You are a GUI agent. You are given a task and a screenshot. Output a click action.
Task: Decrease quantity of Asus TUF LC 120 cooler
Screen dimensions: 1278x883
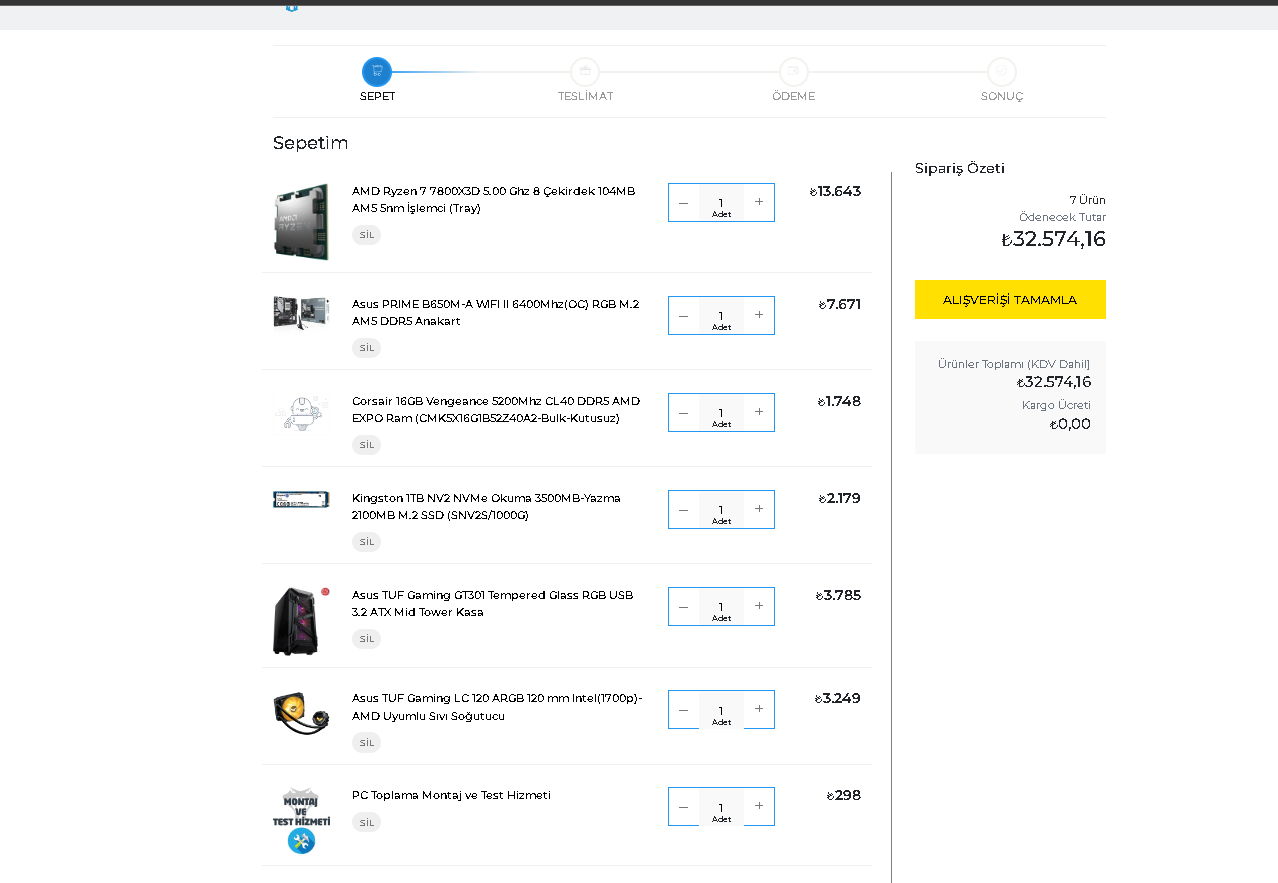pos(683,709)
